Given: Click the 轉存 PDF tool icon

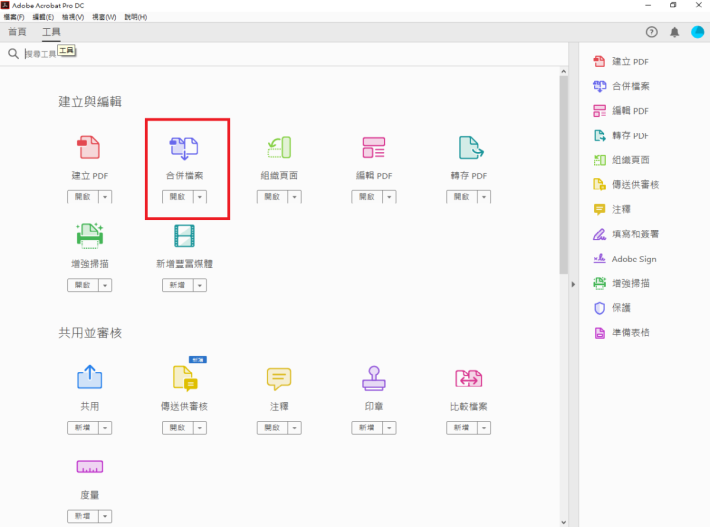Looking at the screenshot, I should coord(470,148).
